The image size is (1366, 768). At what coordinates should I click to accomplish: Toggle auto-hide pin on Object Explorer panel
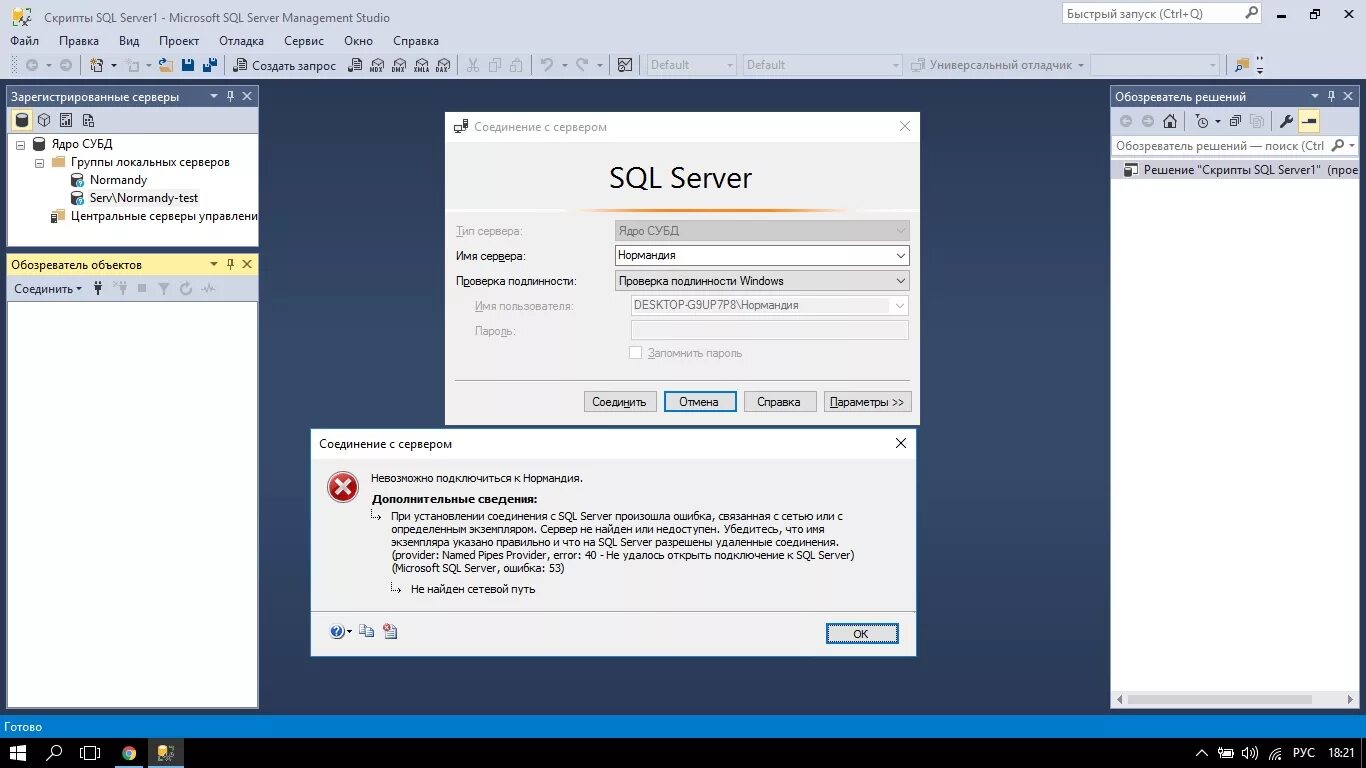click(230, 264)
